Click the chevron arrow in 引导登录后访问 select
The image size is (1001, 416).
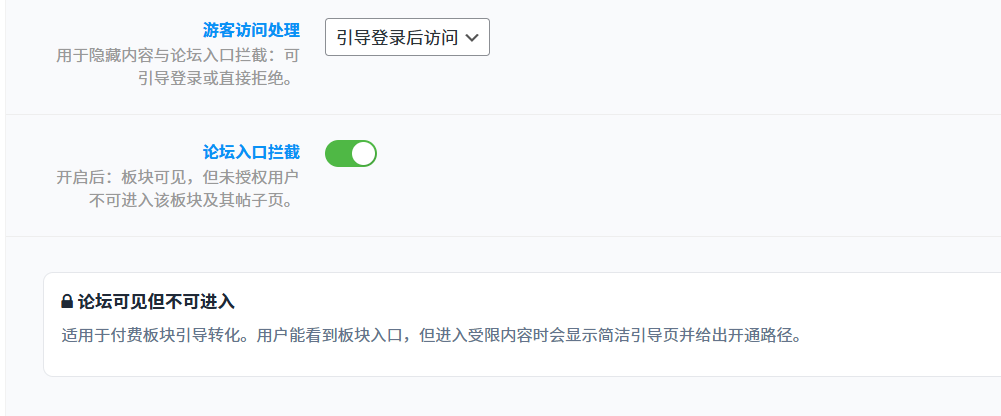473,38
